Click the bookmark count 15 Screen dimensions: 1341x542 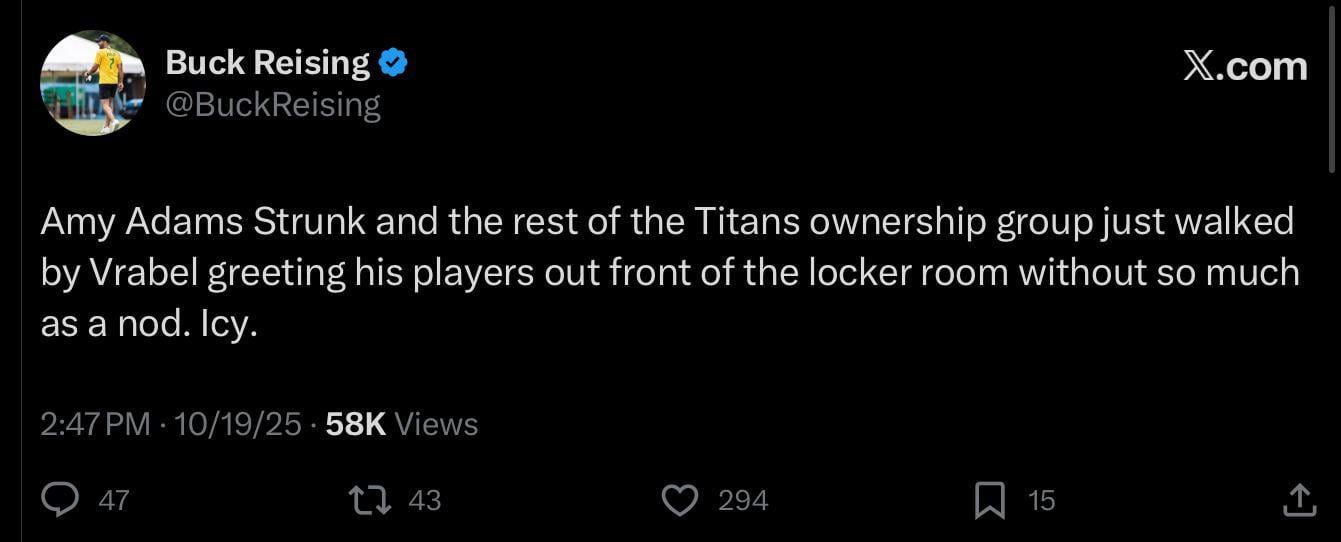point(1042,500)
